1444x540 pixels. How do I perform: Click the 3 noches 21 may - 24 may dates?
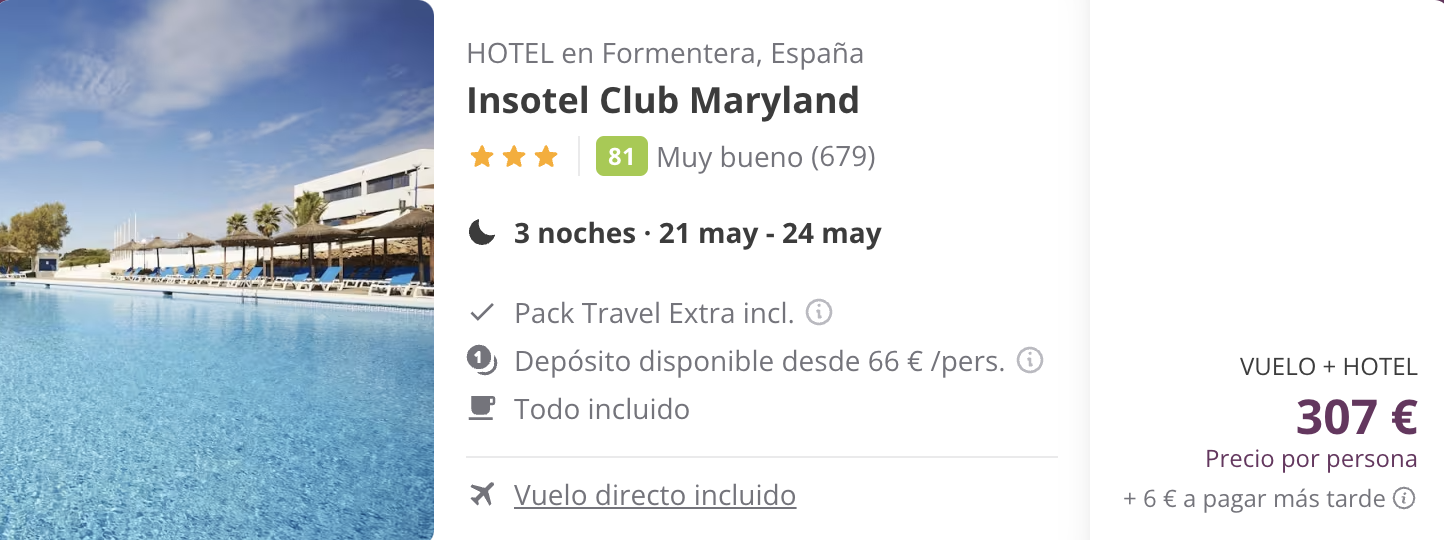click(698, 234)
